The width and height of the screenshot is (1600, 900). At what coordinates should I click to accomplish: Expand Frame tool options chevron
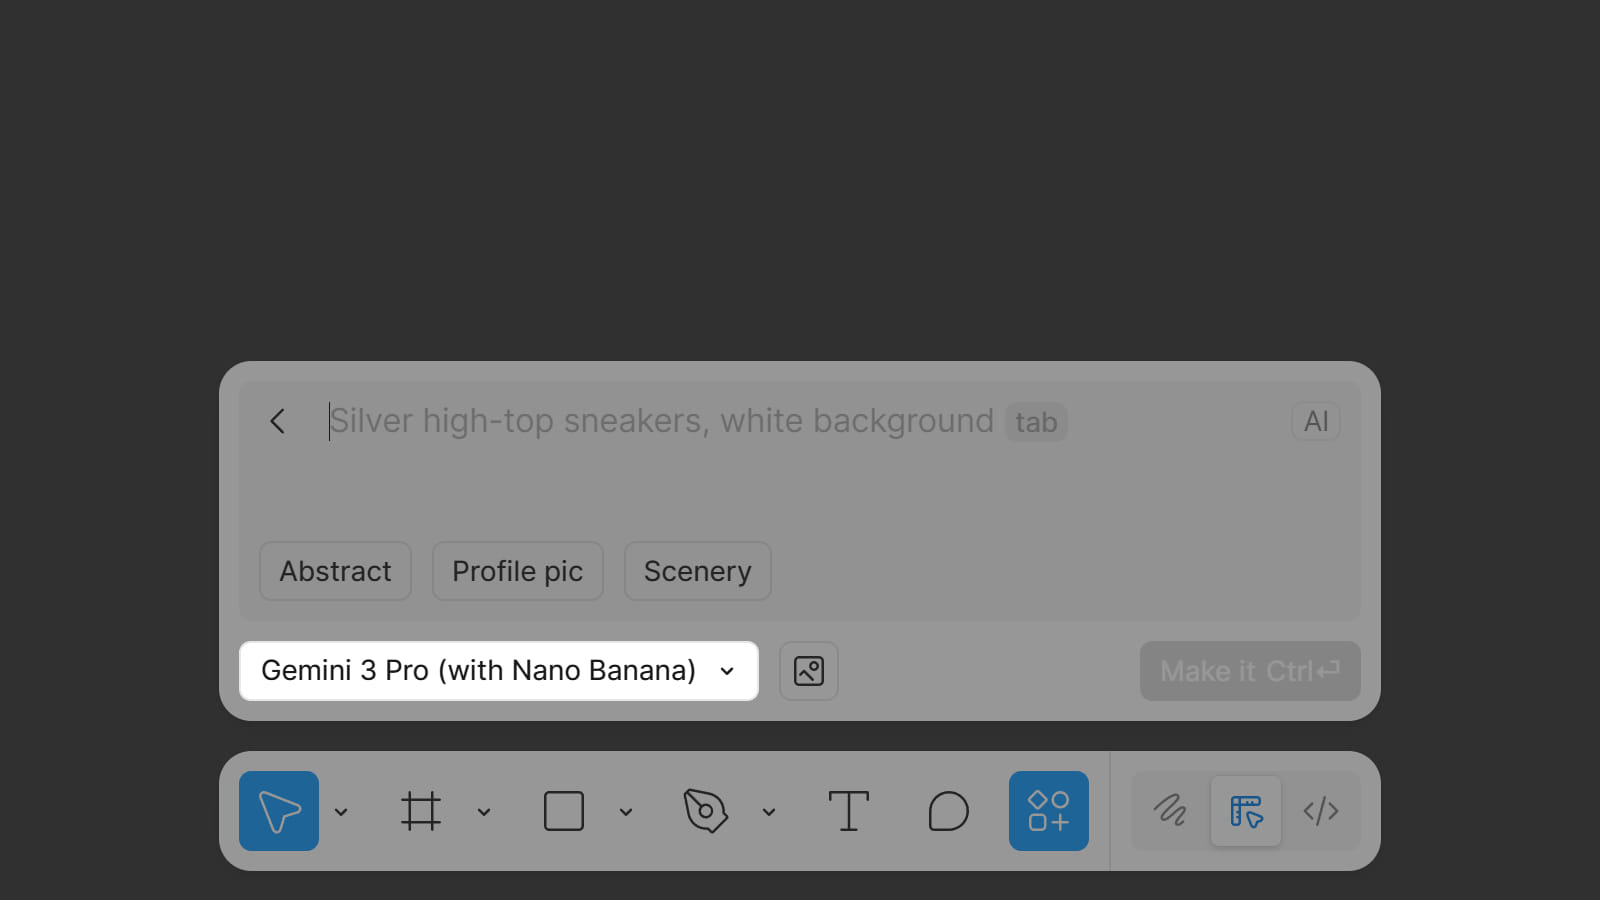coord(484,812)
